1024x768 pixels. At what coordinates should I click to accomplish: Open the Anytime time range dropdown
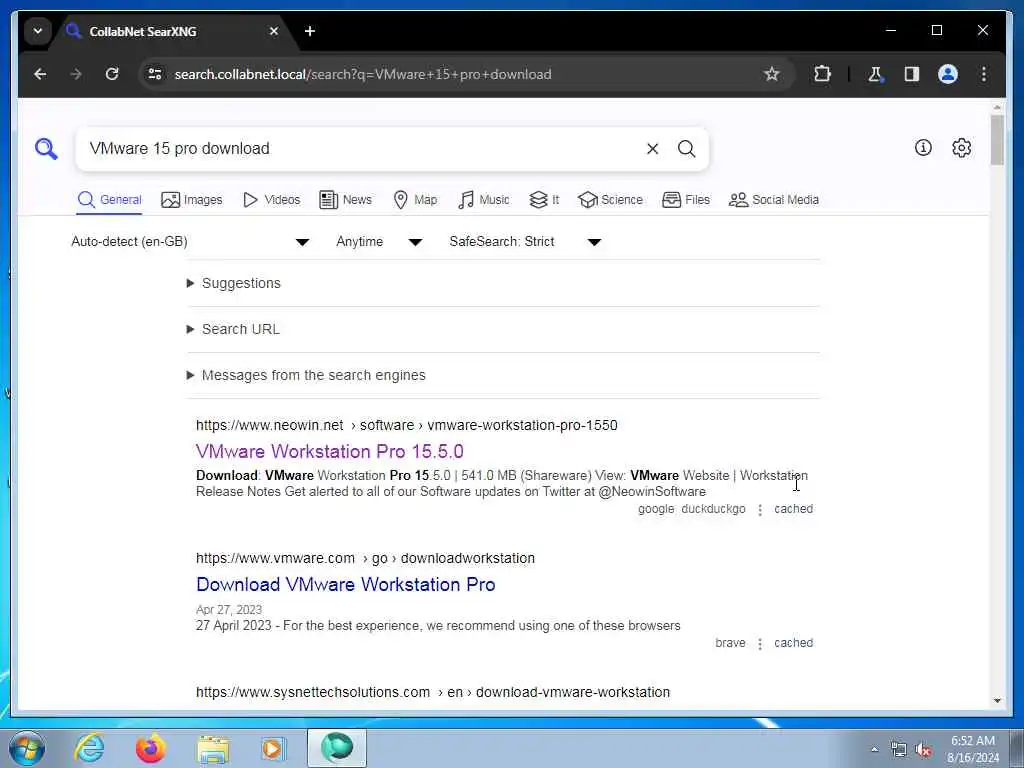pos(379,242)
